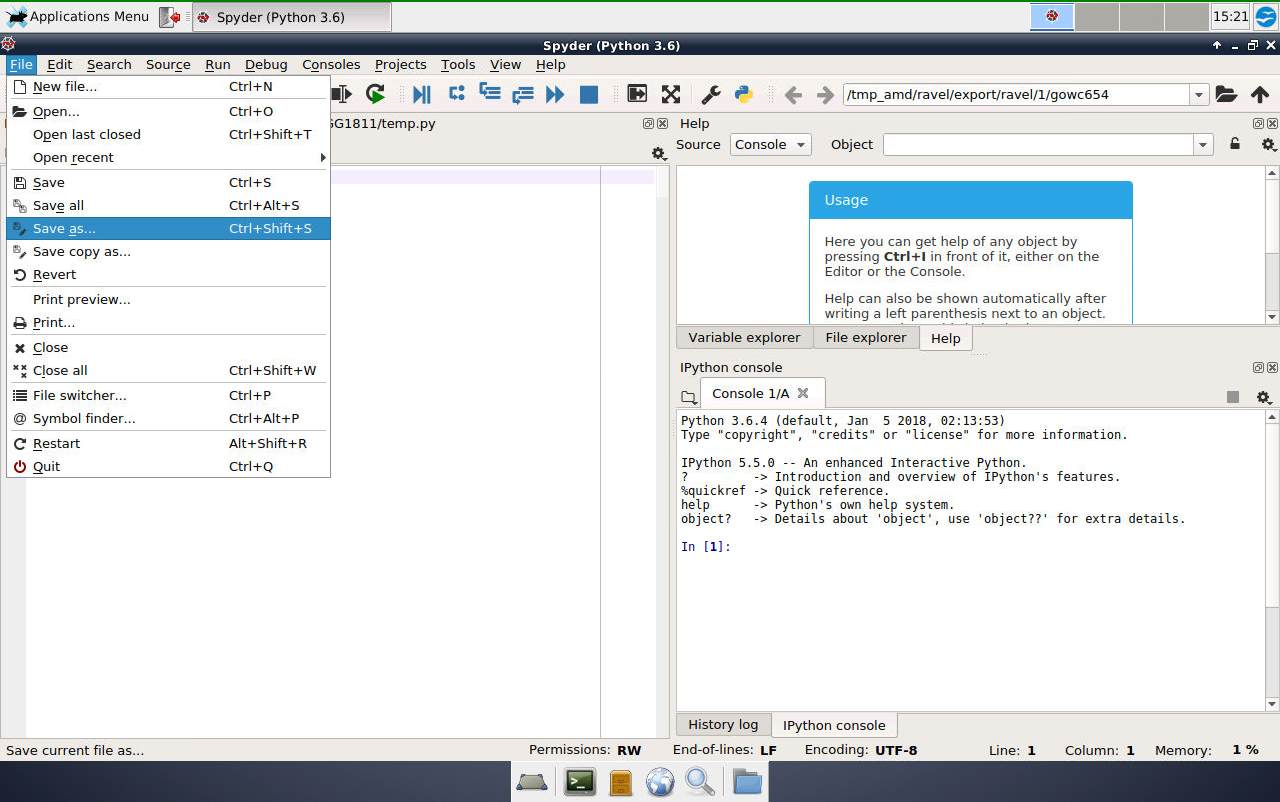Viewport: 1280px width, 802px height.
Task: Click the Object input field
Action: pos(1038,145)
